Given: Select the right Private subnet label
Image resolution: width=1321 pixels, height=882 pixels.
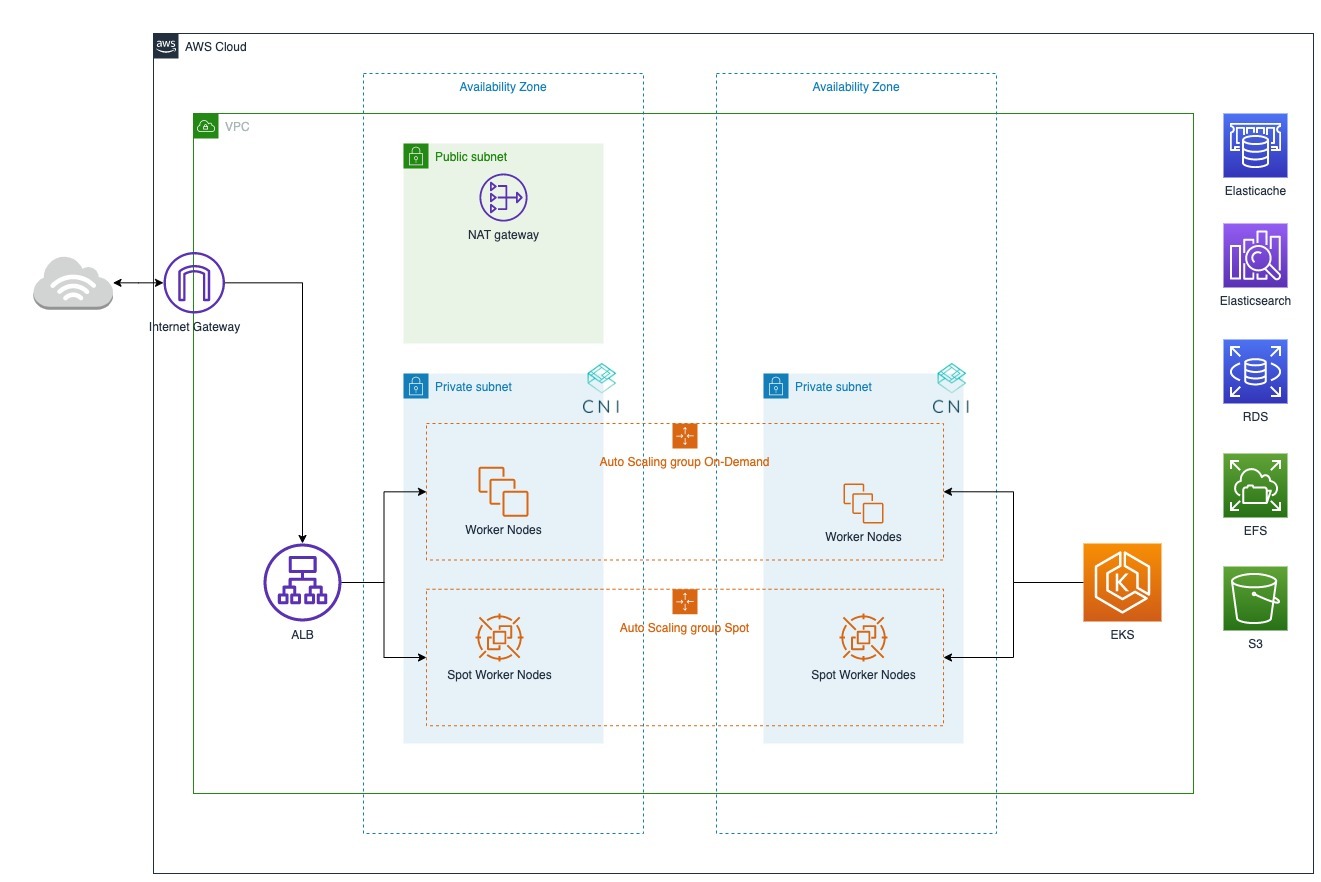Looking at the screenshot, I should [x=833, y=387].
